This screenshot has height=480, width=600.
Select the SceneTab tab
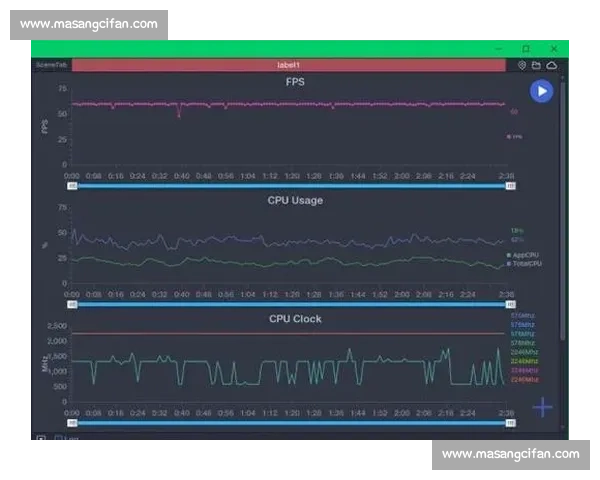click(x=49, y=65)
